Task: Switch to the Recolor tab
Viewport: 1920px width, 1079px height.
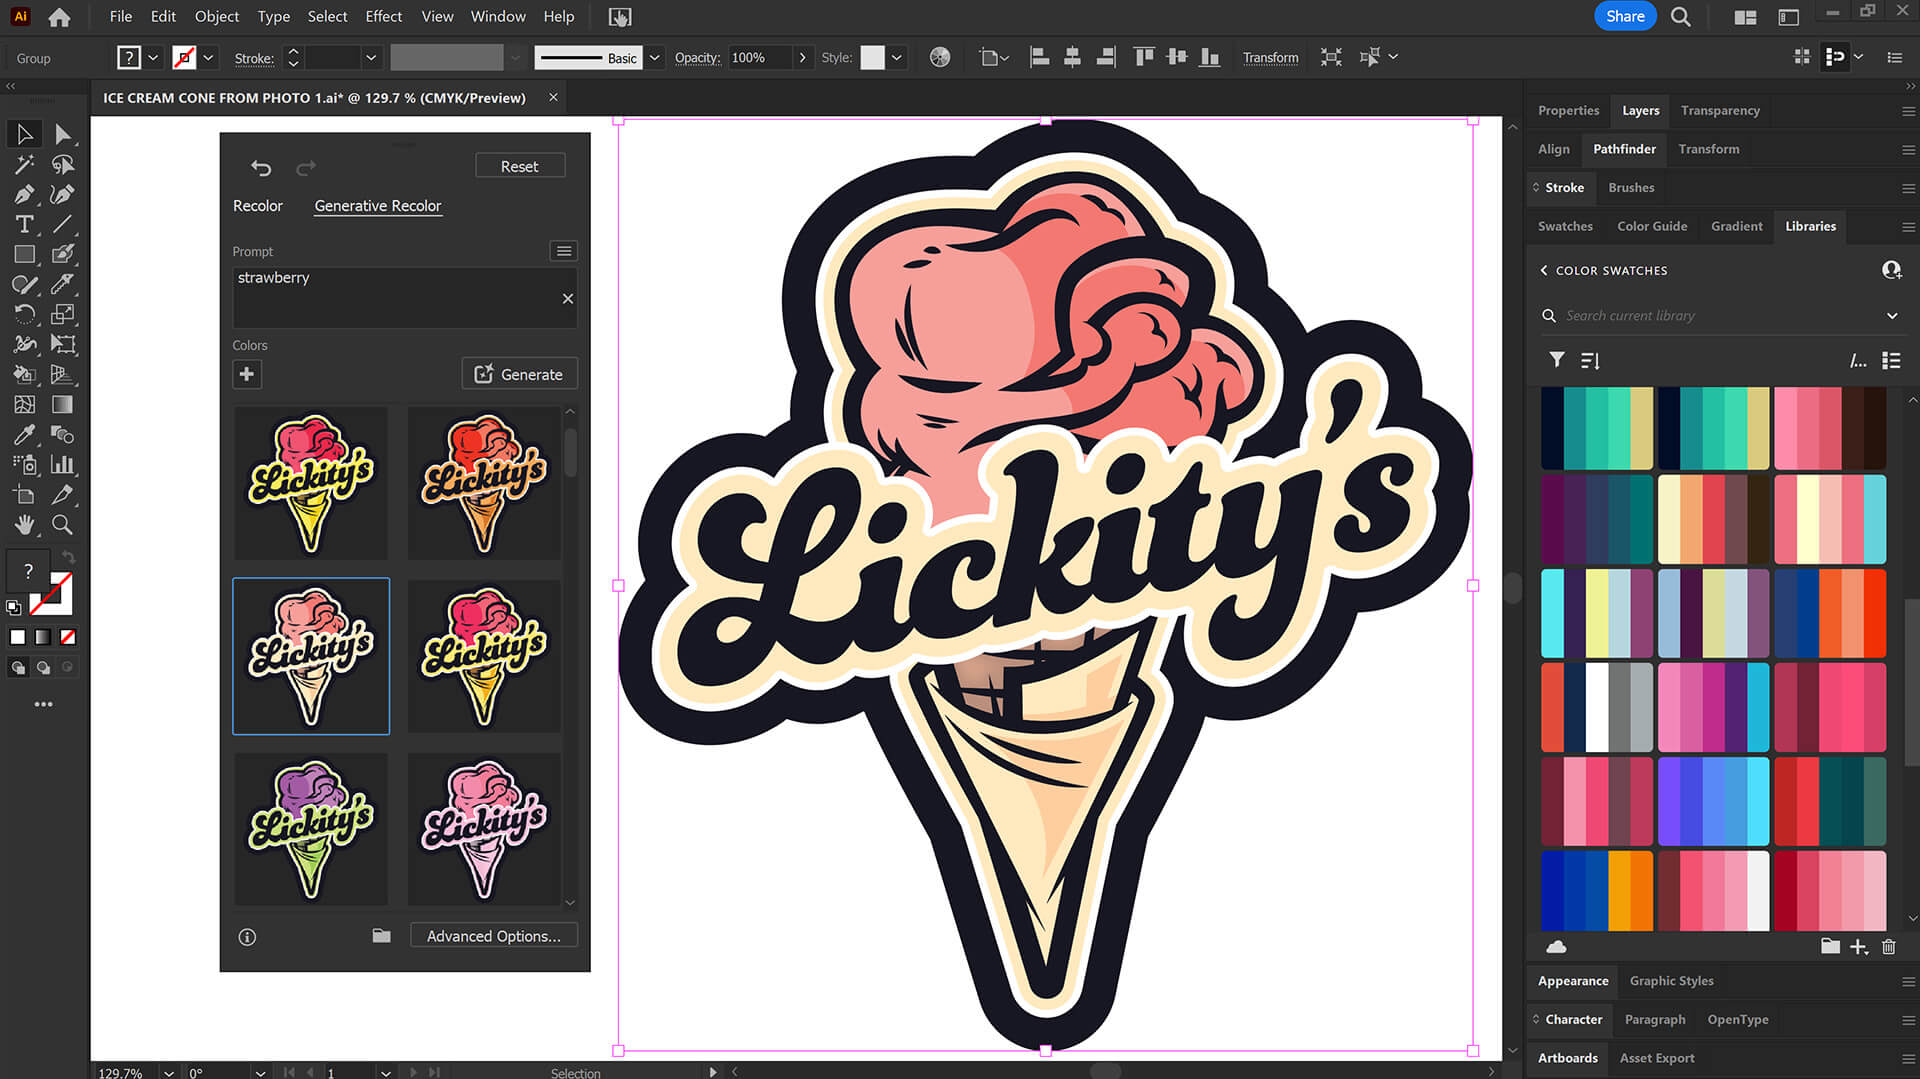Action: pyautogui.click(x=258, y=206)
